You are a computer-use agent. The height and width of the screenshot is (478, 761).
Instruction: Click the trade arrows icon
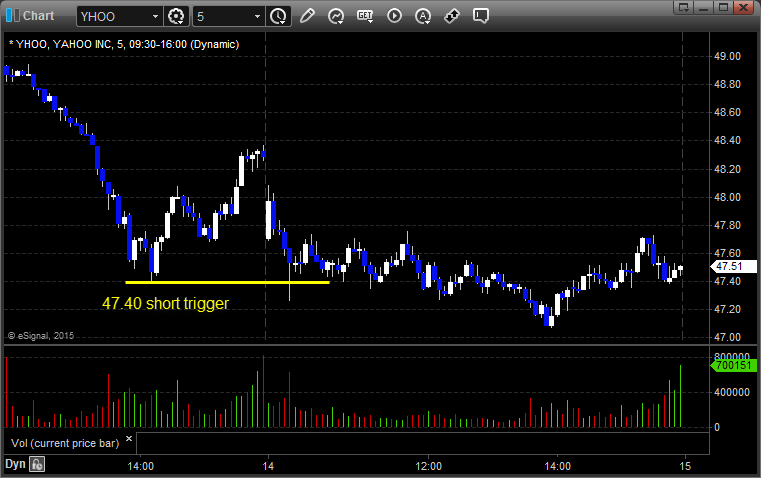[x=452, y=16]
